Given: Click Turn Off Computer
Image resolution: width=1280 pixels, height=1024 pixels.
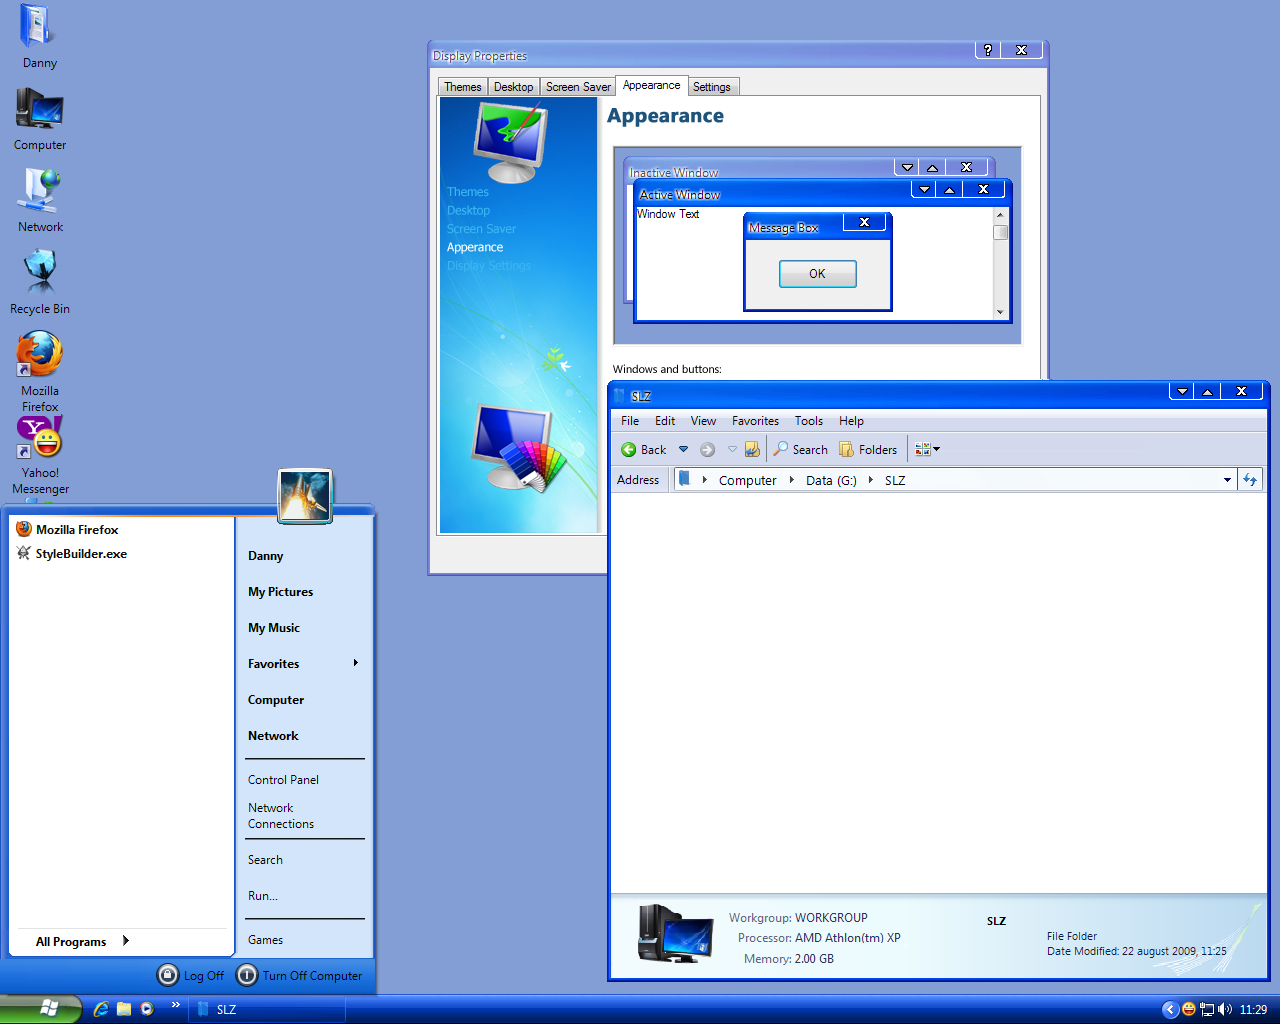Looking at the screenshot, I should pyautogui.click(x=299, y=975).
